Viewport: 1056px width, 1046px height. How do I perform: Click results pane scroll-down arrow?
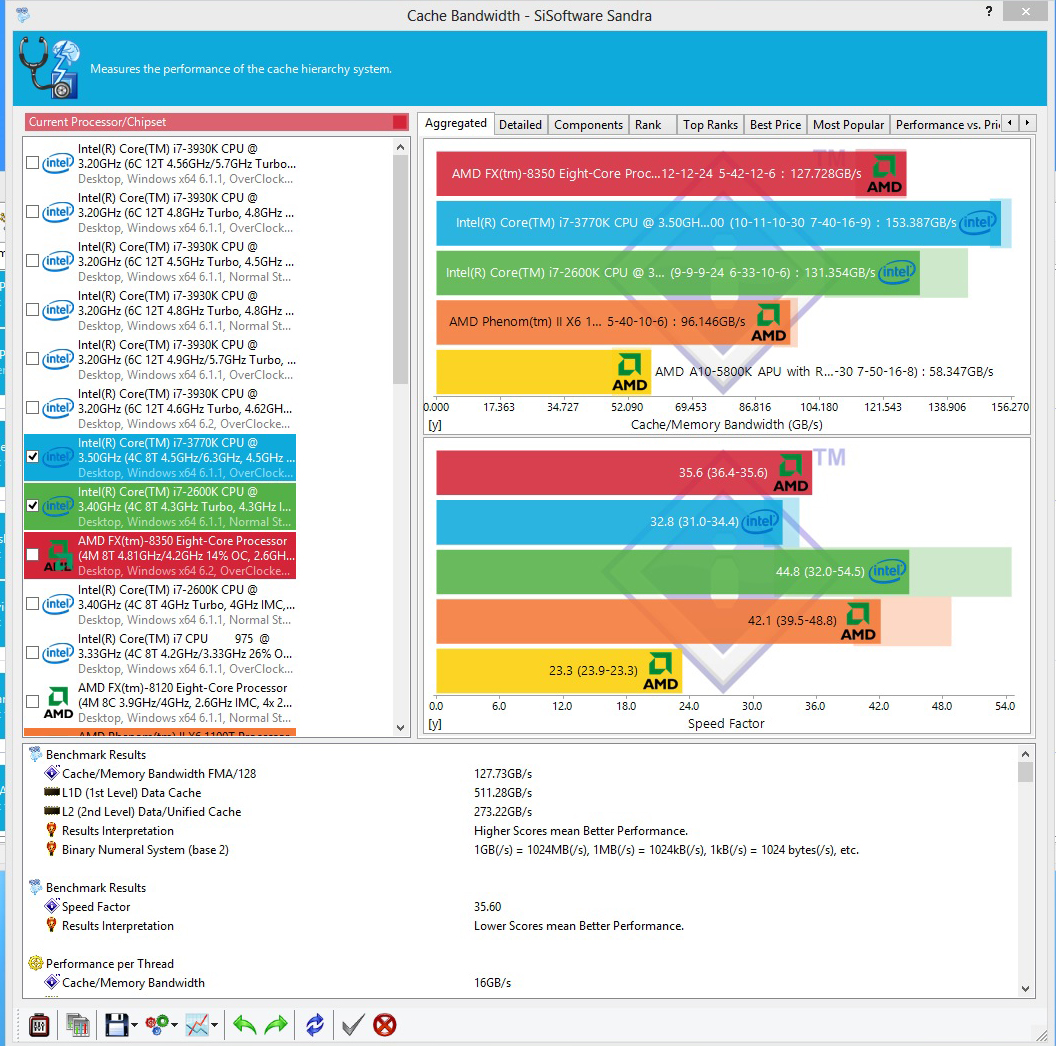pyautogui.click(x=1025, y=989)
